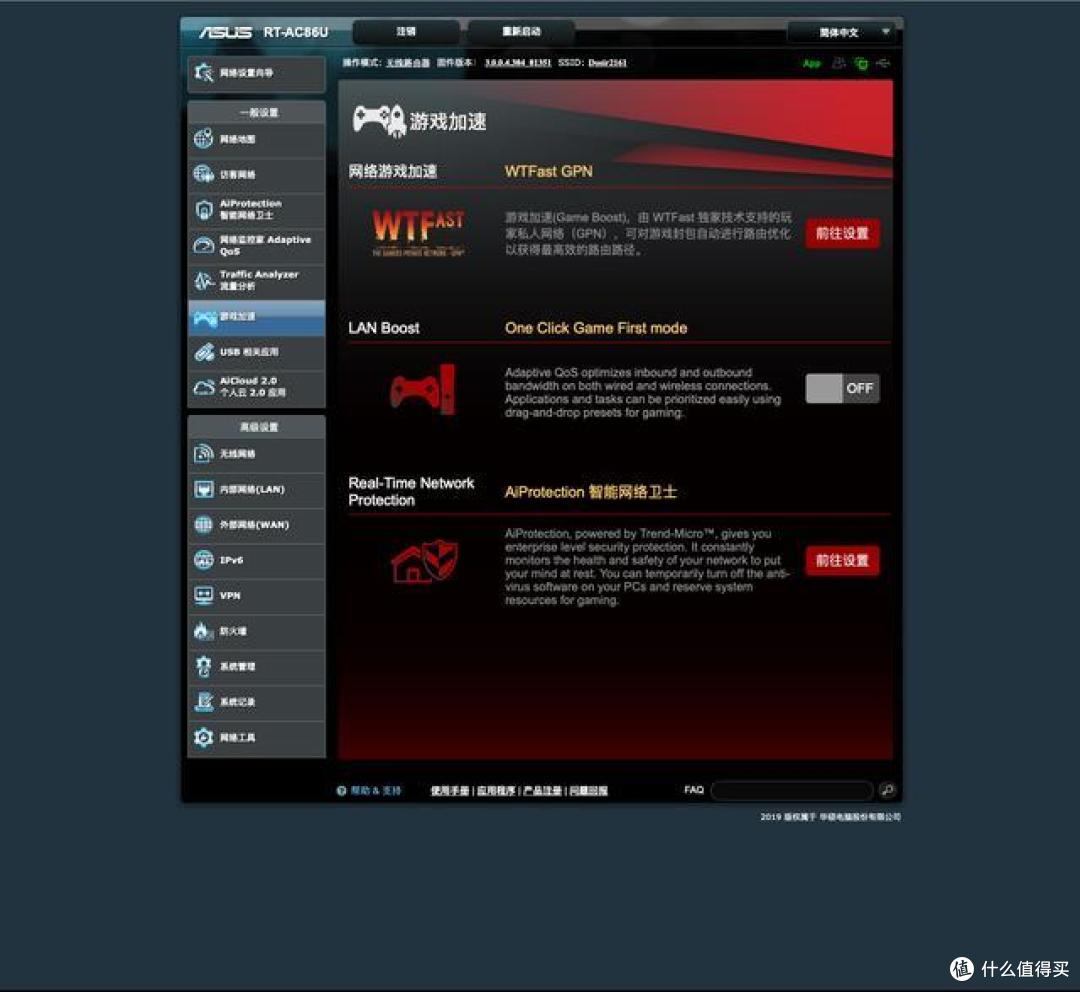Open IPv6 settings icon
Image resolution: width=1080 pixels, height=992 pixels.
coord(204,560)
